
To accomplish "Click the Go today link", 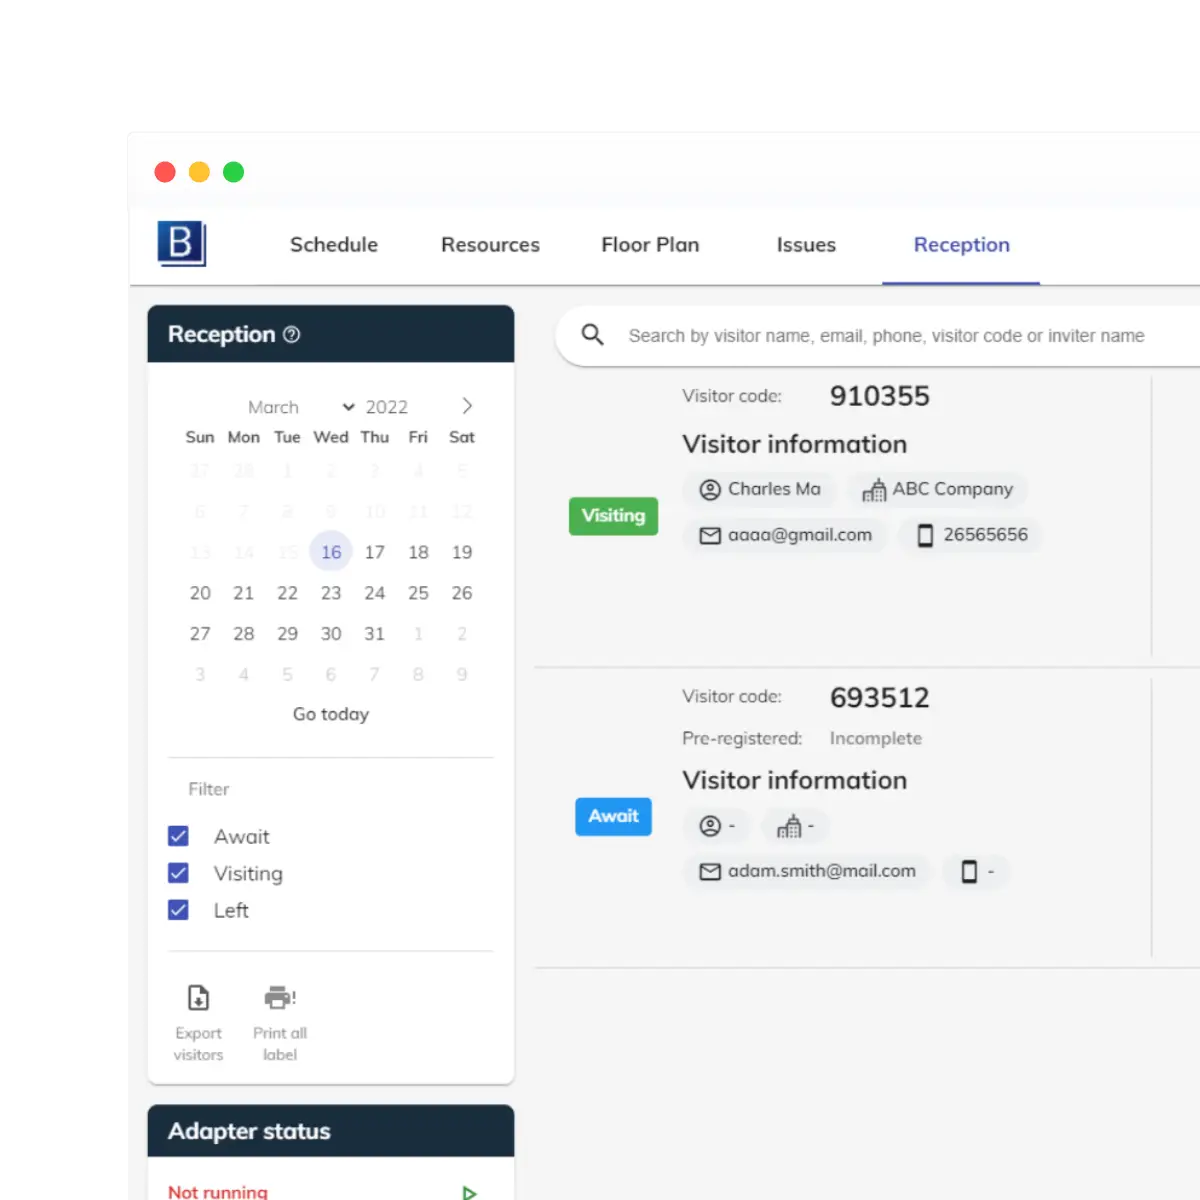I will point(330,714).
